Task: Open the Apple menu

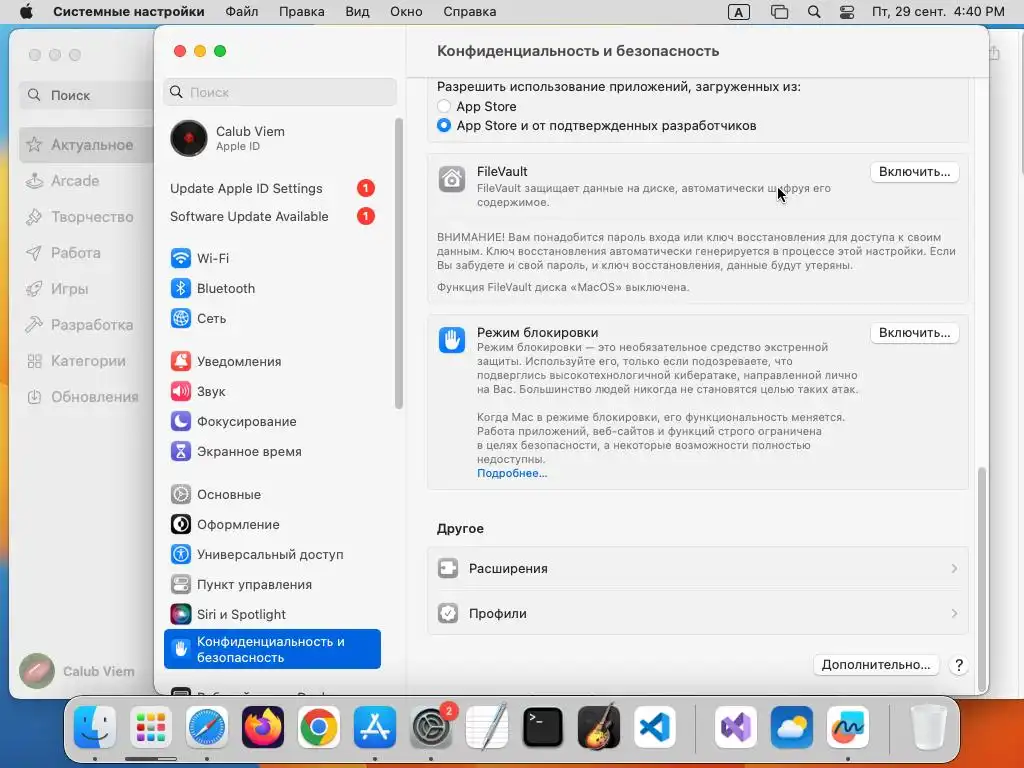Action: point(26,12)
